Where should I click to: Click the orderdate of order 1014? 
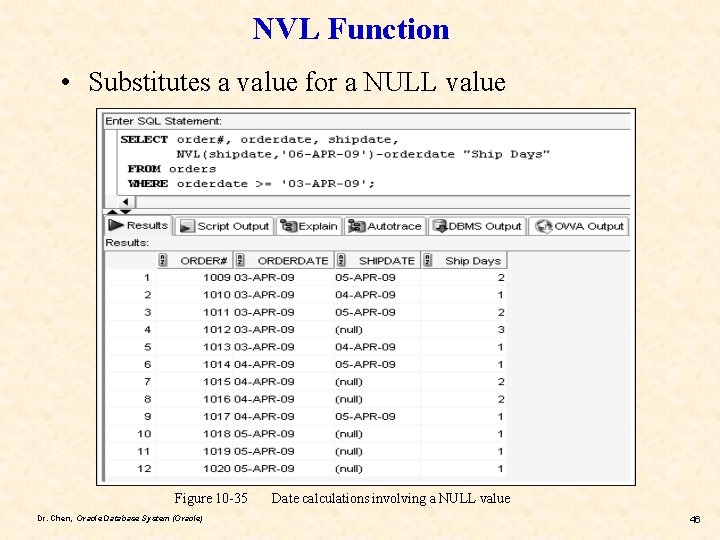point(264,365)
